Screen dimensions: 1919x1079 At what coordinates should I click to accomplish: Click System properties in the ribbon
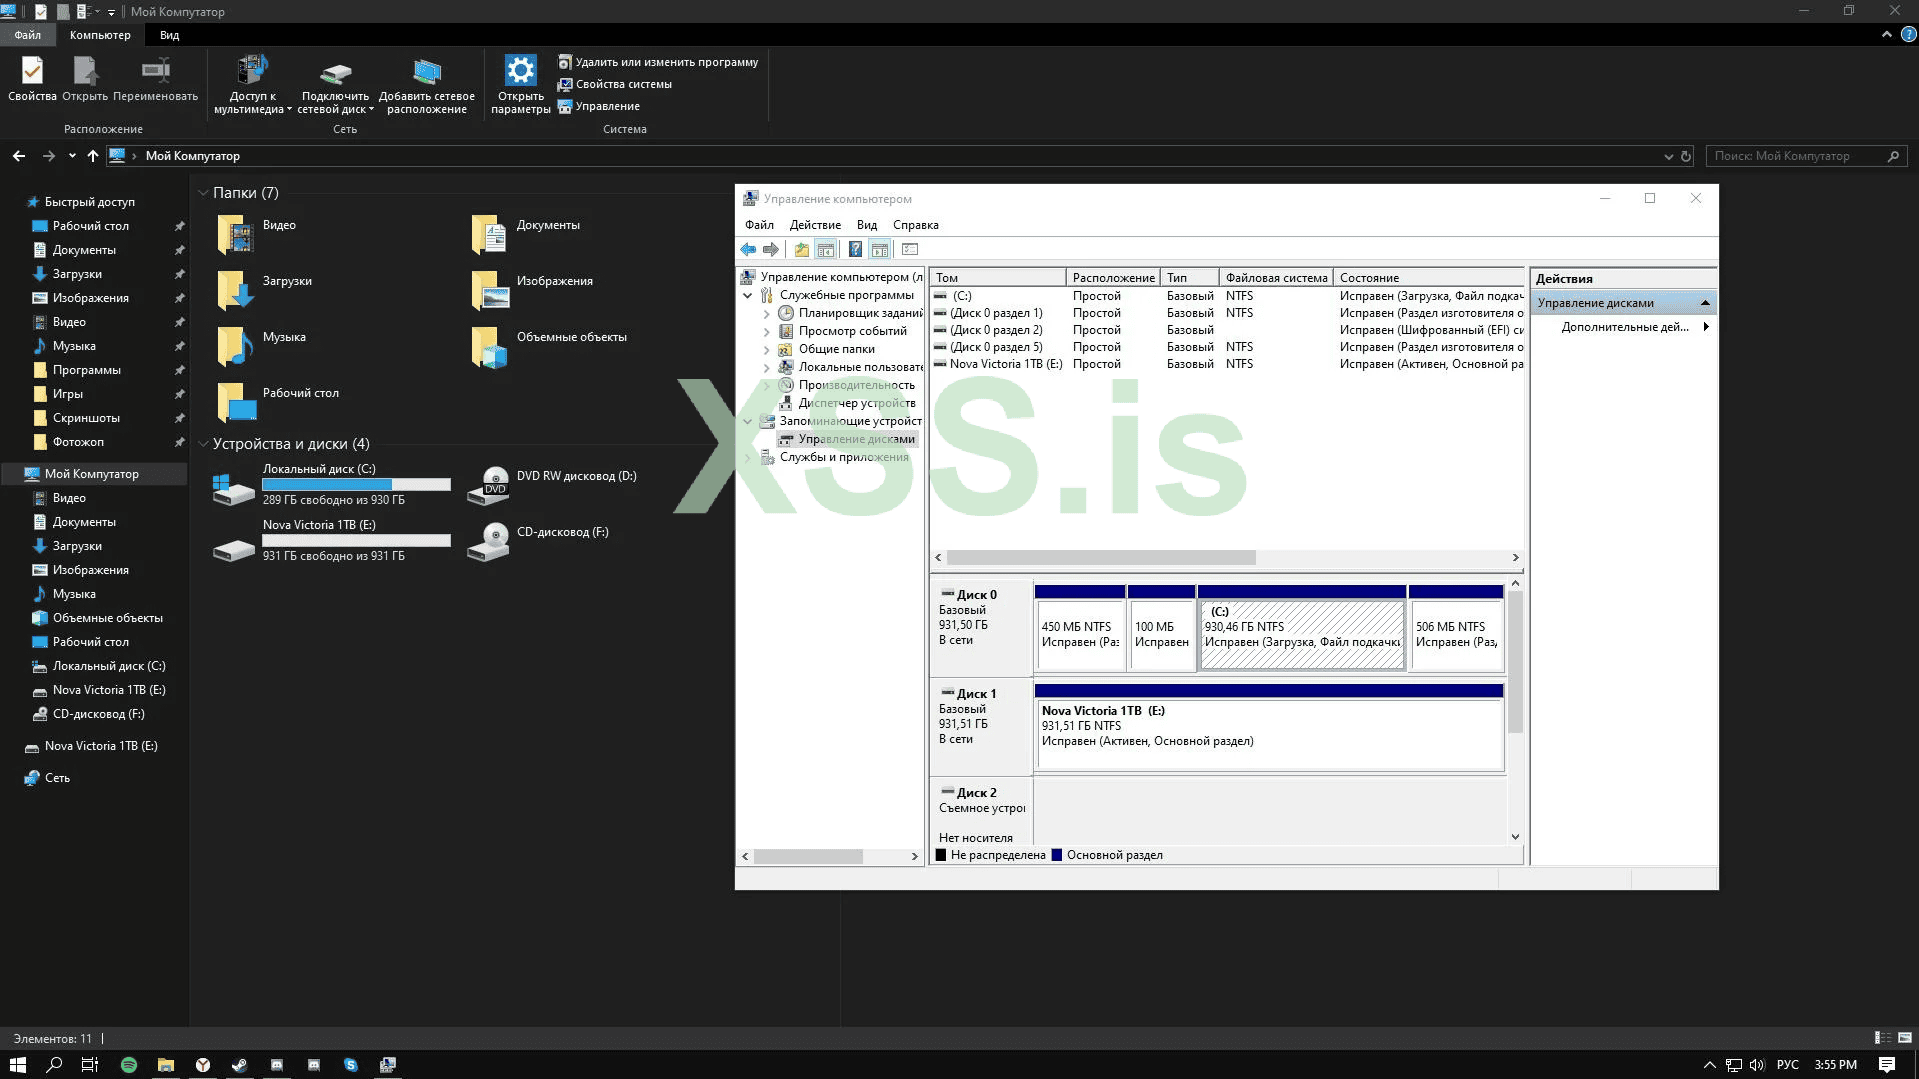click(x=623, y=84)
